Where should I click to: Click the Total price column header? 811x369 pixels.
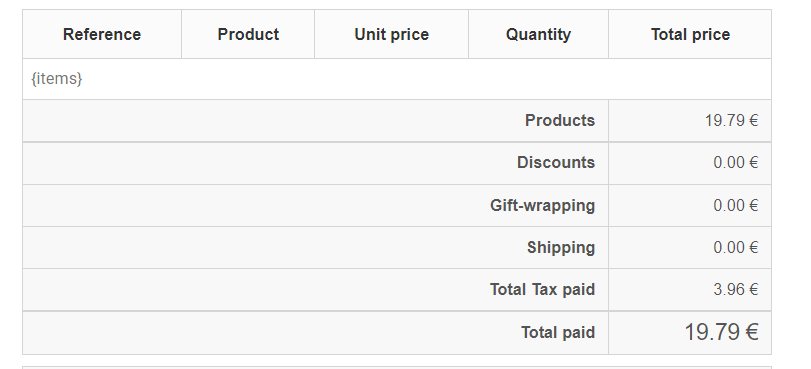pos(690,34)
